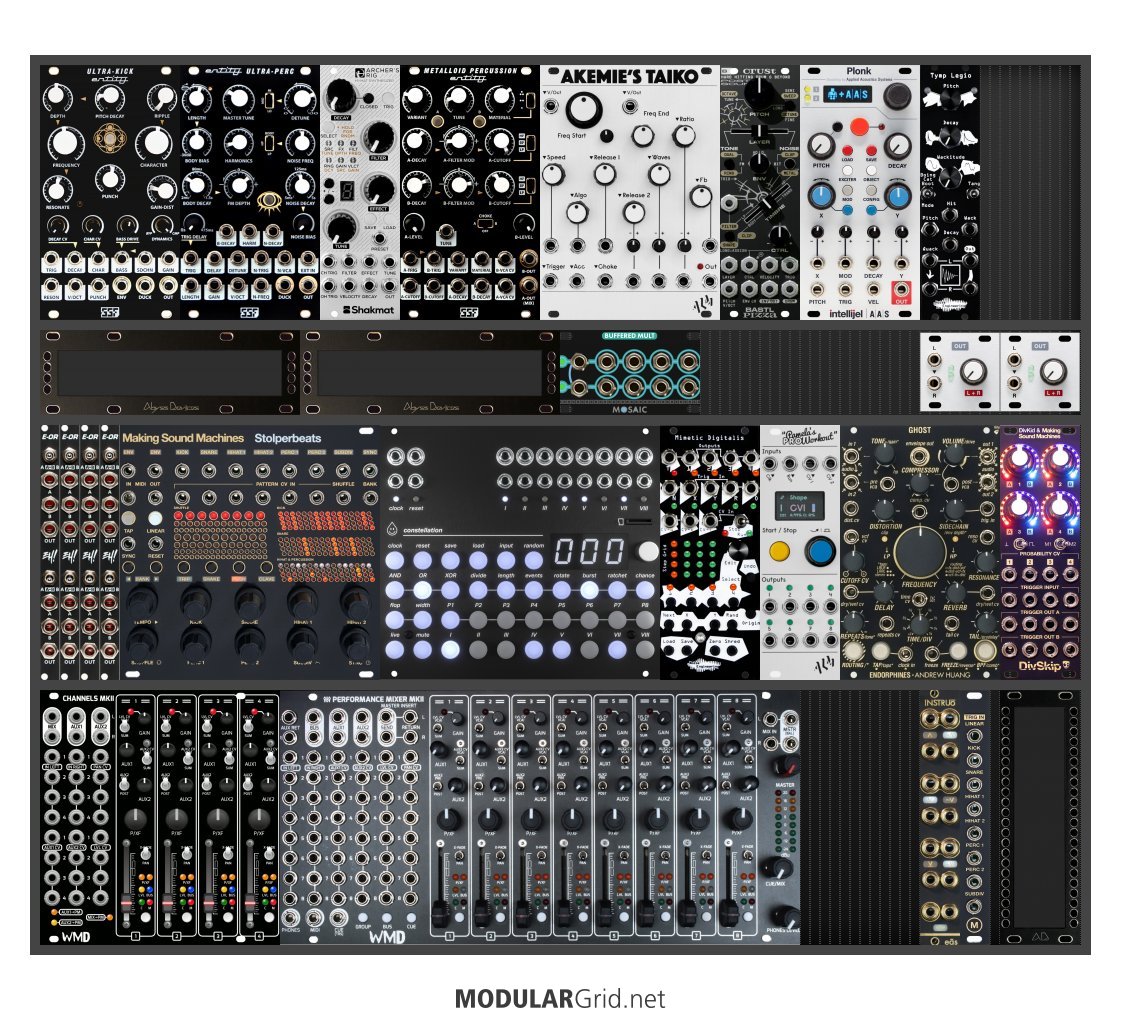Viewport: 1121px width, 1020px height.
Task: Click the Stolperbeats title label
Action: pos(288,438)
